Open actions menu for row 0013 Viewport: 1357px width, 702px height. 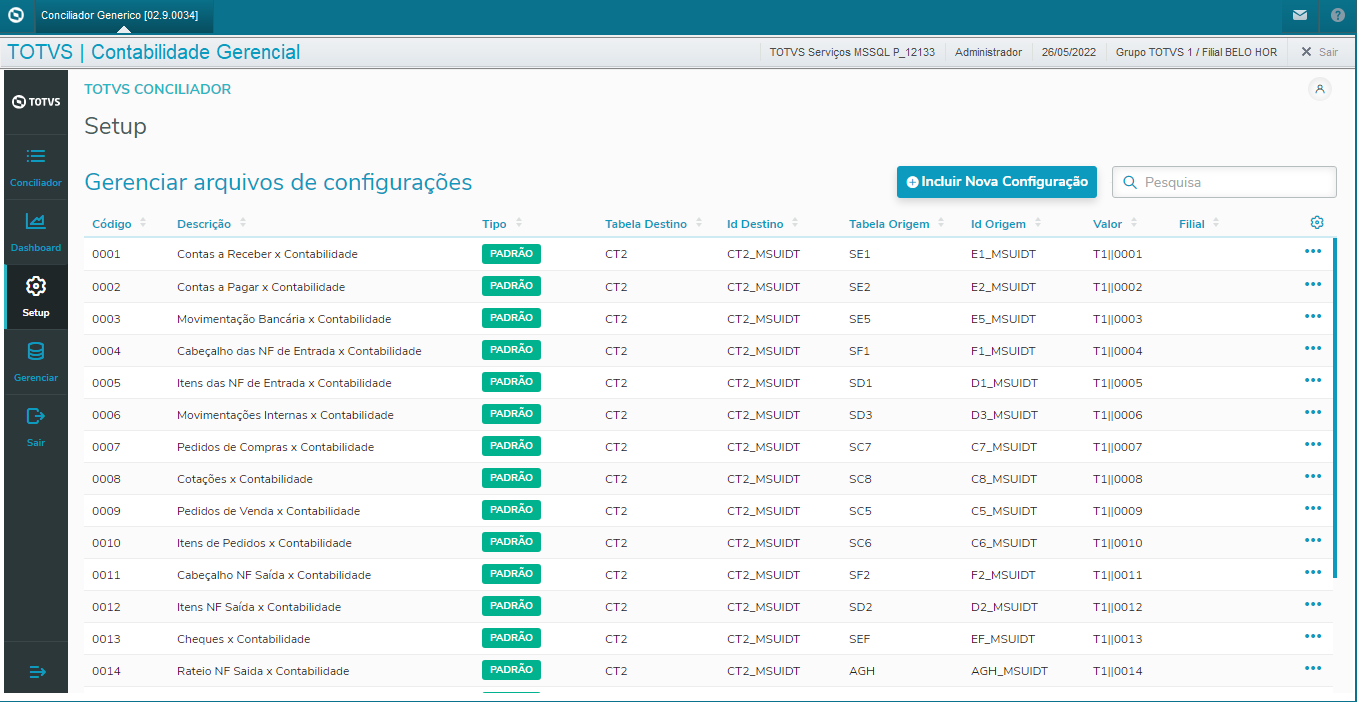click(1313, 636)
